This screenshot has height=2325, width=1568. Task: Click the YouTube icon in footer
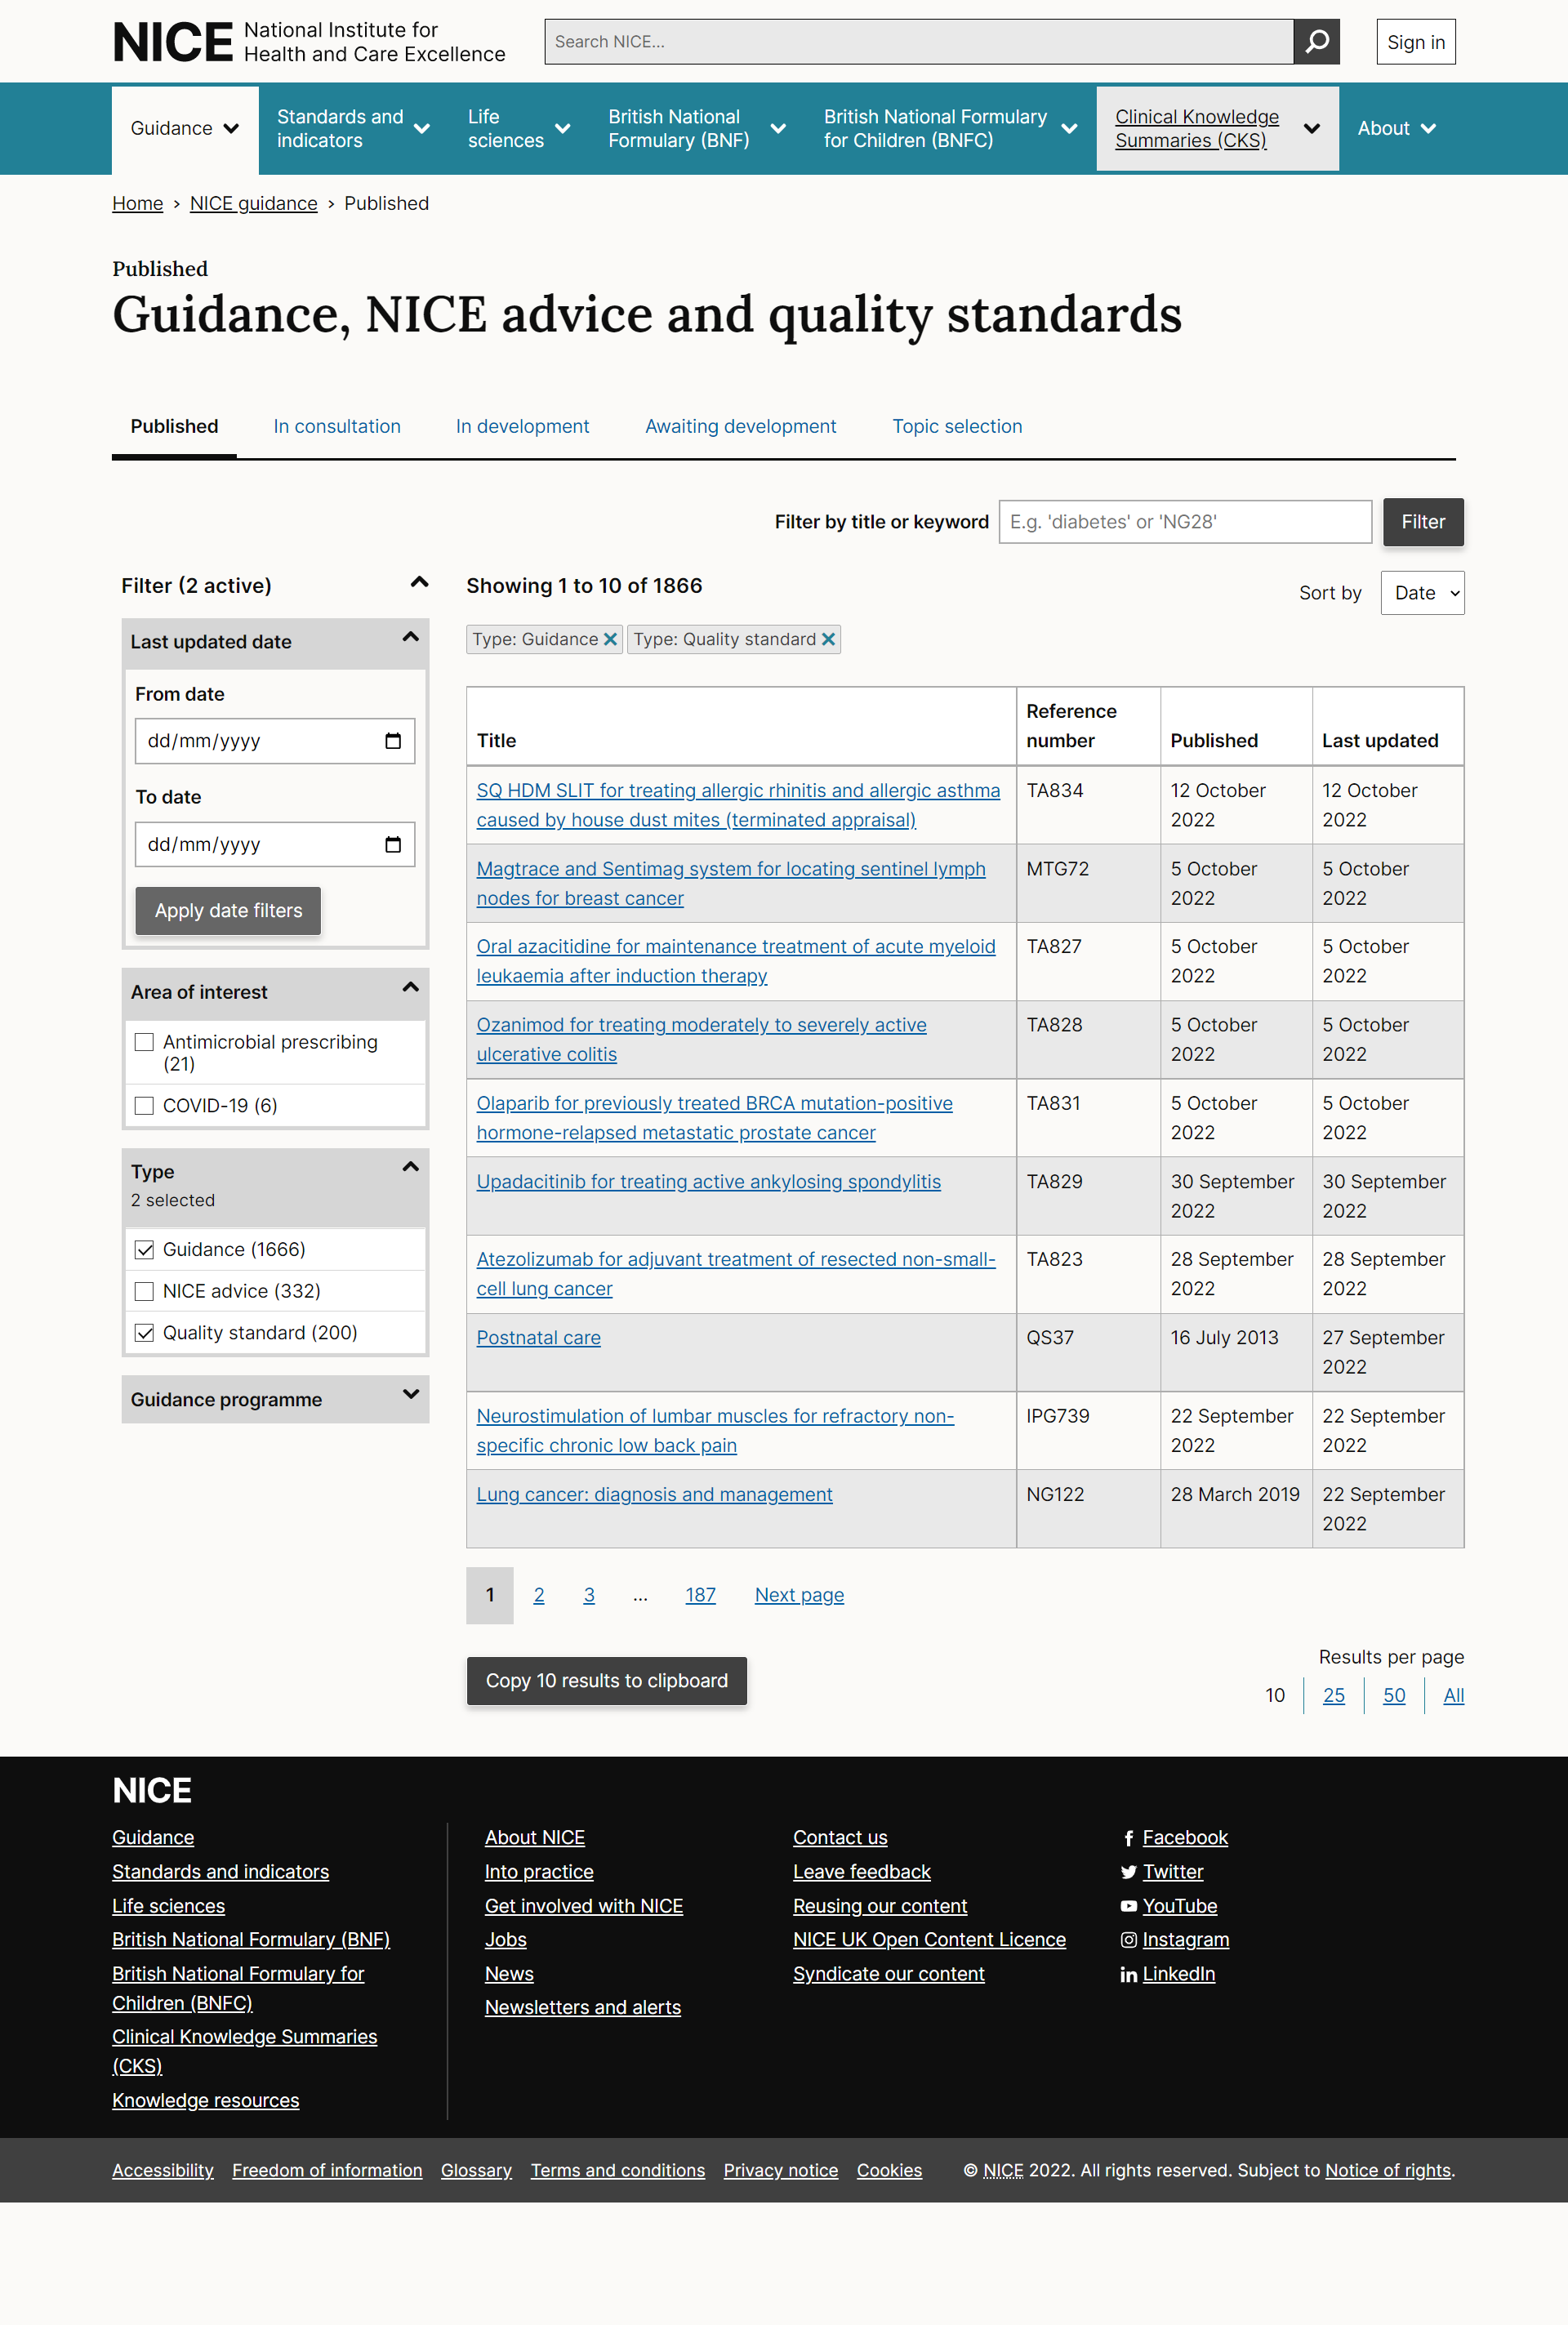tap(1128, 1906)
